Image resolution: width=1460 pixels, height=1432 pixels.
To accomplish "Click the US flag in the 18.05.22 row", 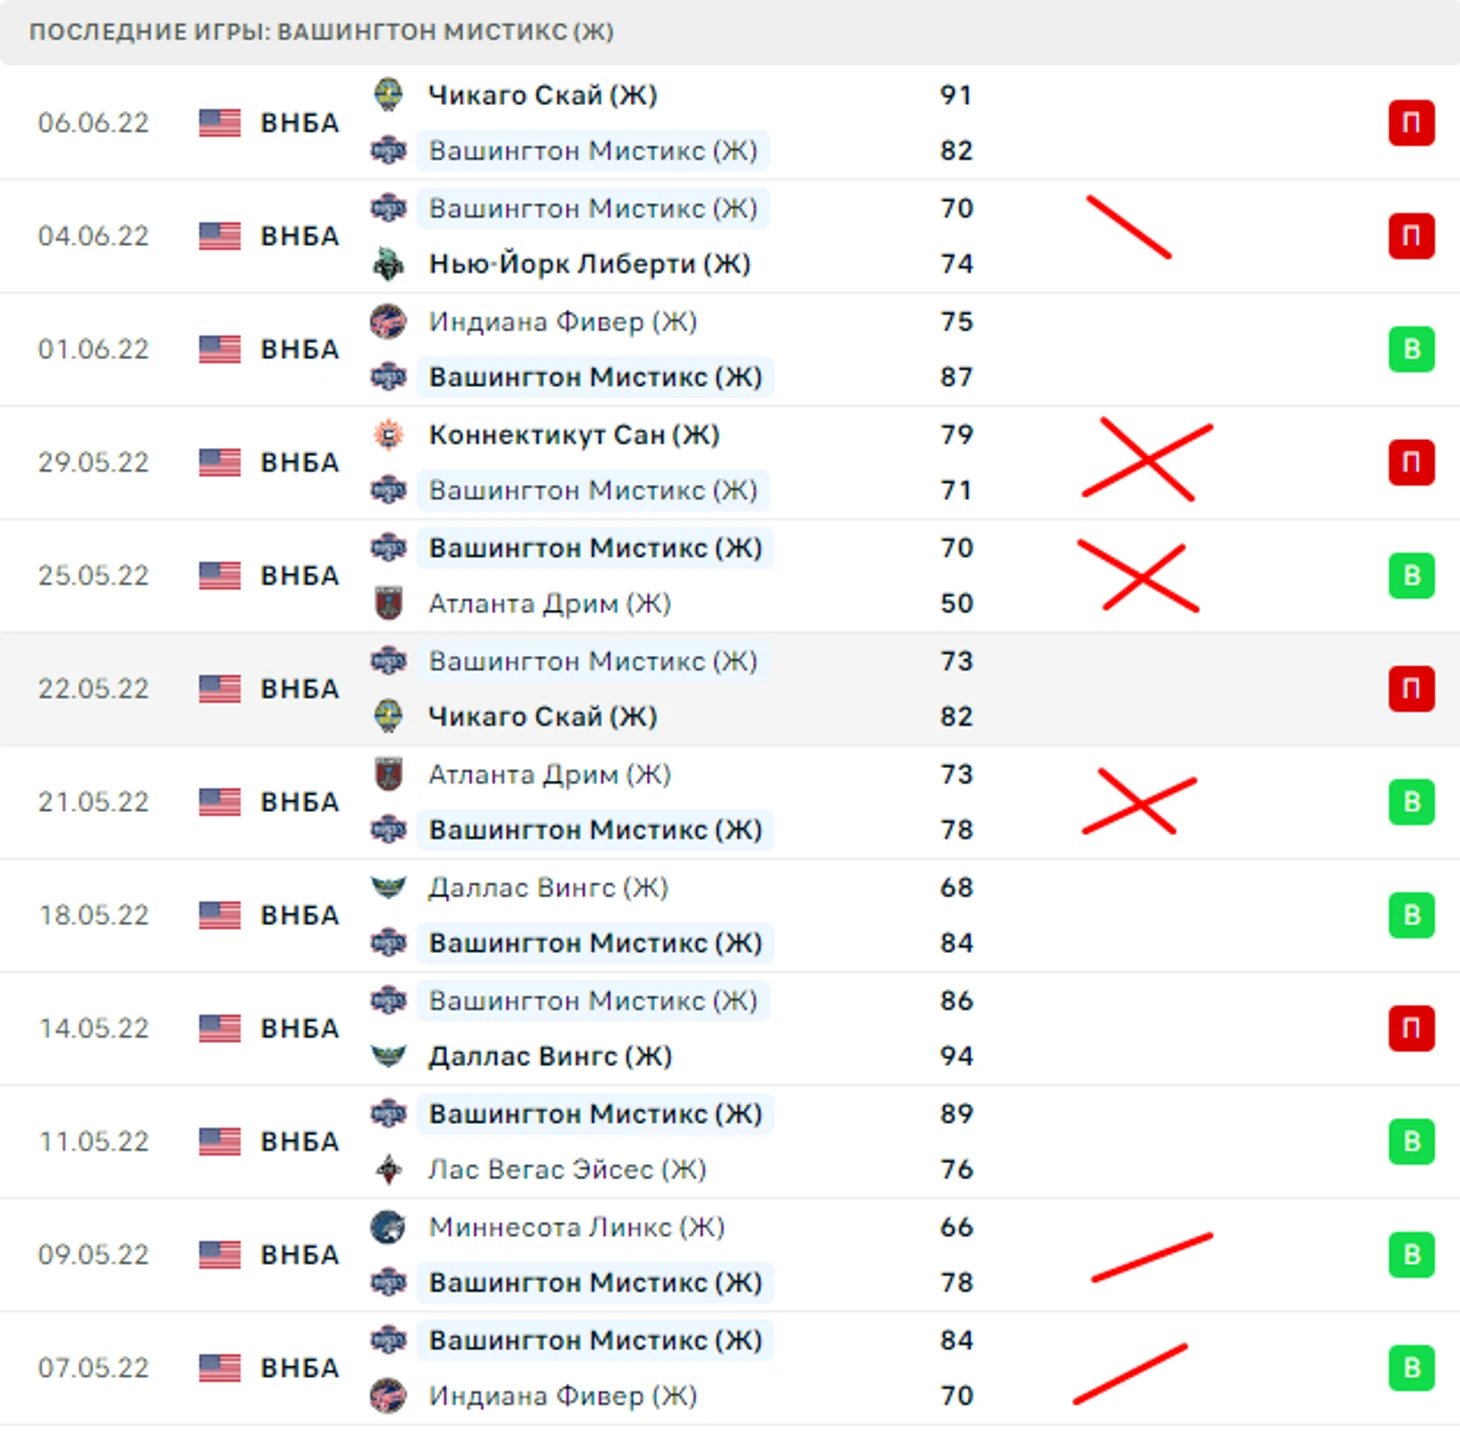I will click(220, 915).
